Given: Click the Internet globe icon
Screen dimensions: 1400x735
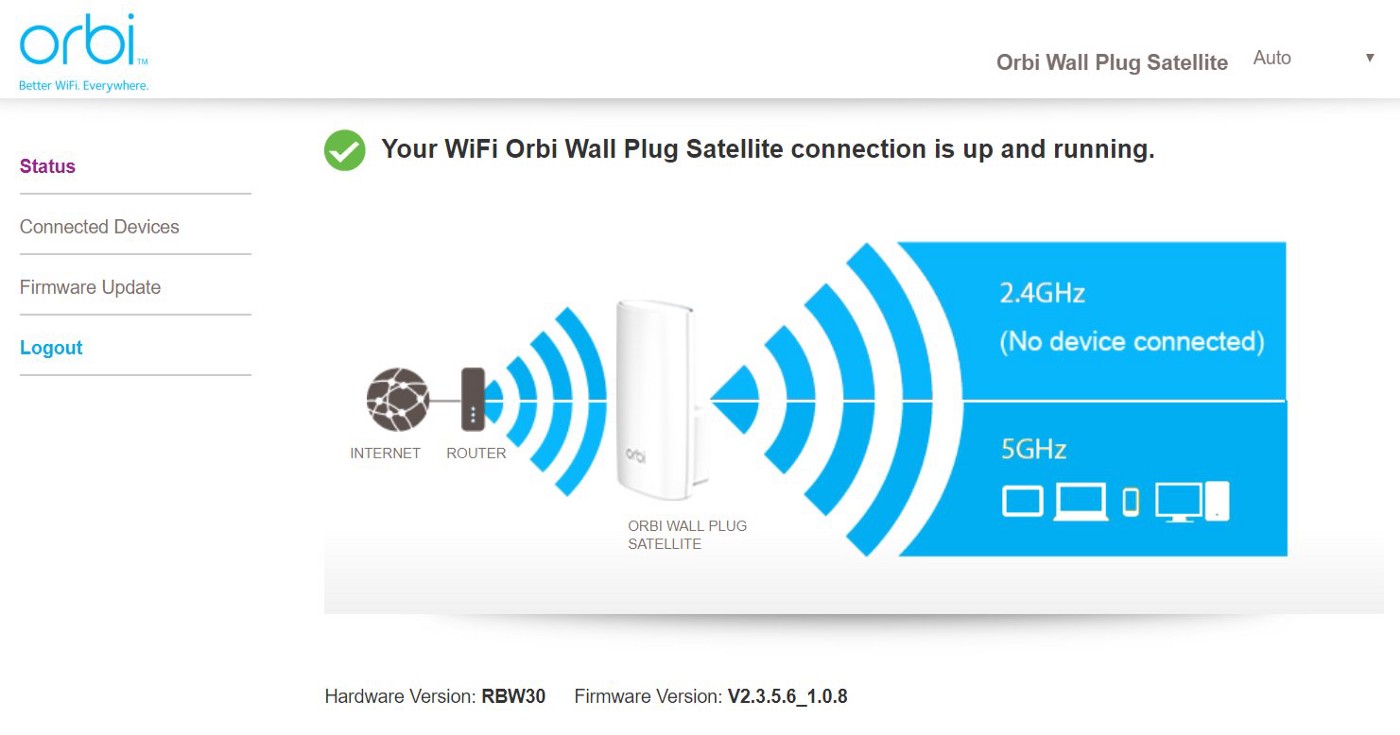Looking at the screenshot, I should 397,399.
